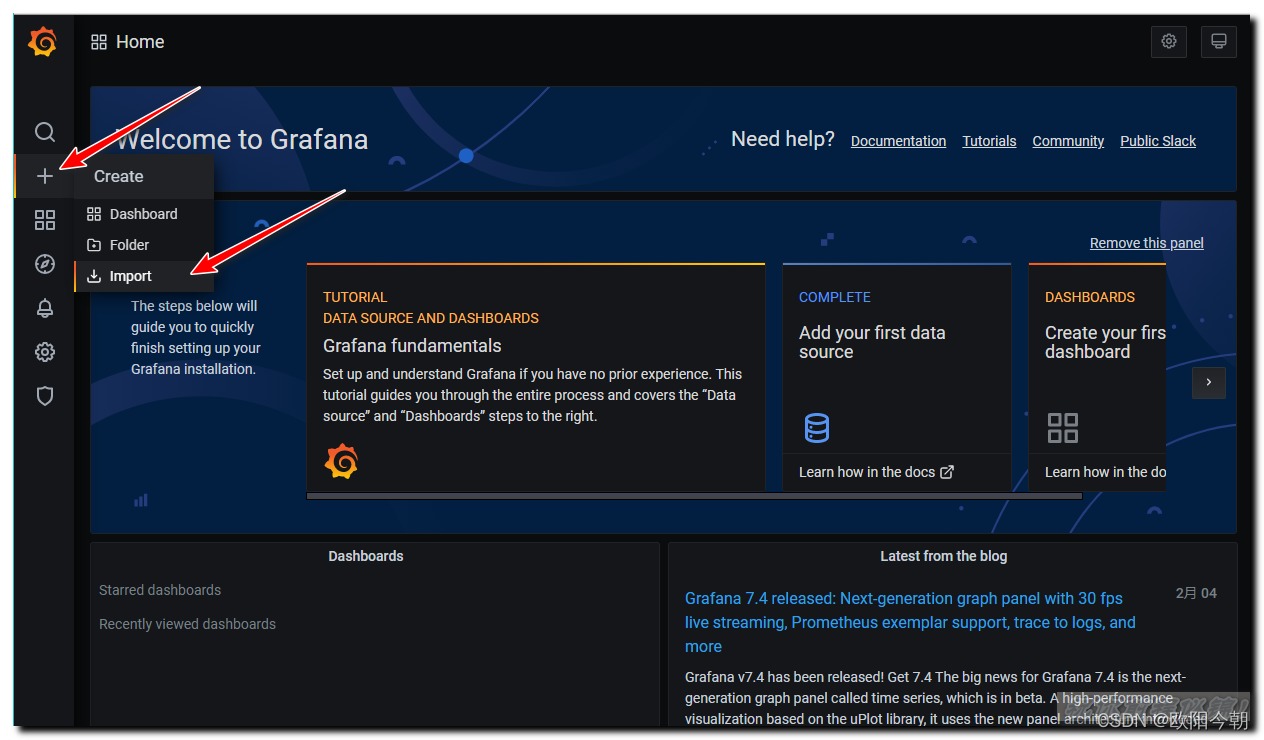Click Learn how link on the dashboards card

point(1105,472)
